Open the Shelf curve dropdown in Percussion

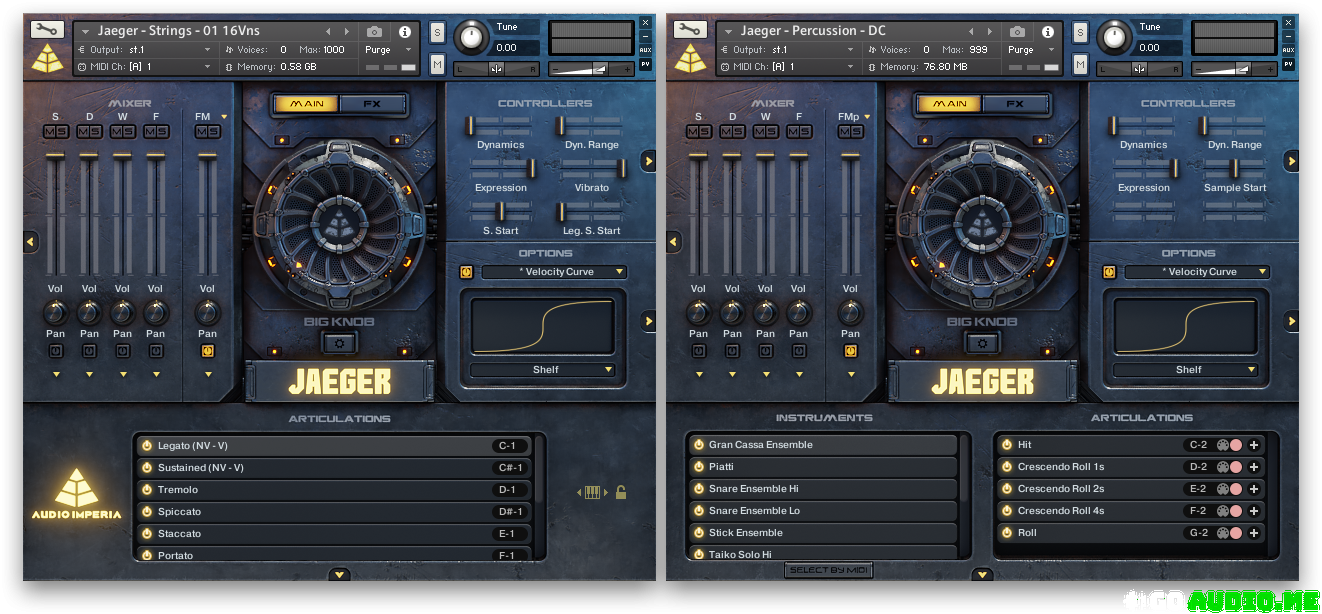[x=1188, y=370]
